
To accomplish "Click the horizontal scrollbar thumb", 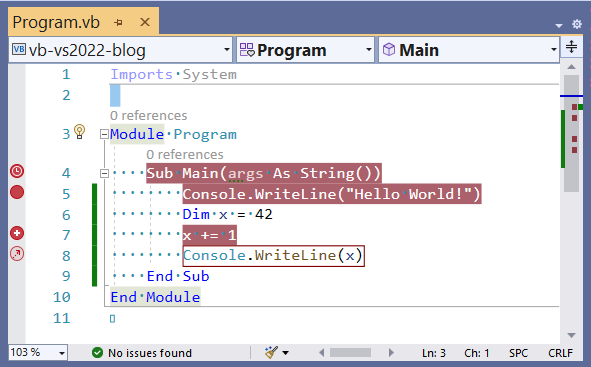I will pyautogui.click(x=350, y=353).
